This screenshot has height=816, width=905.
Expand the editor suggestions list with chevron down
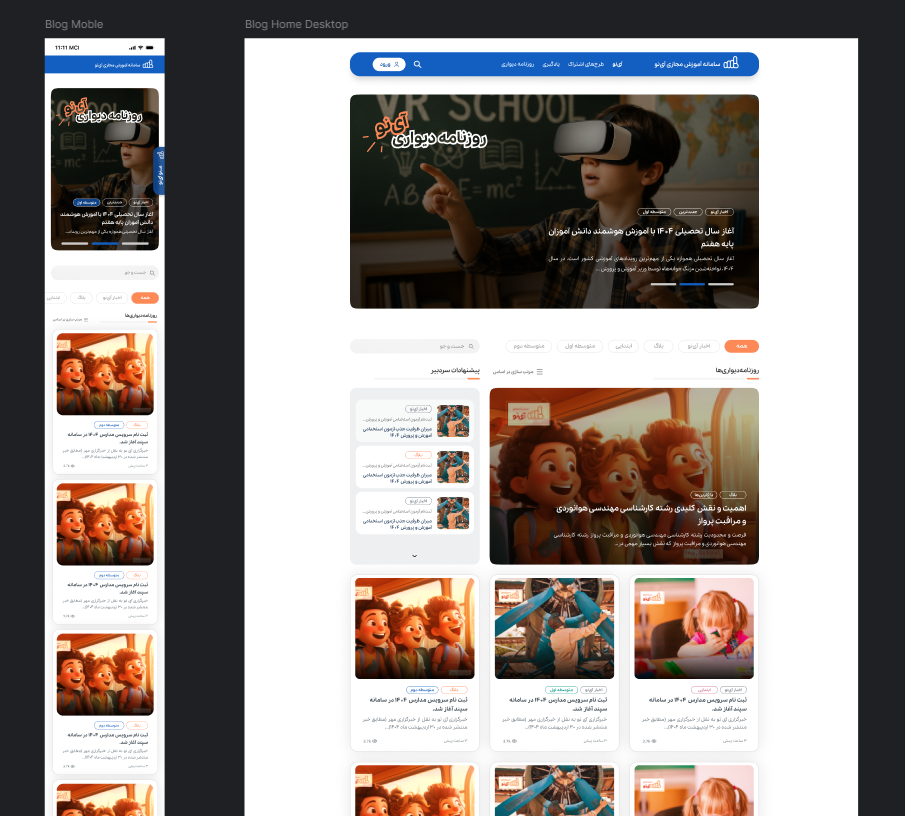[x=415, y=555]
